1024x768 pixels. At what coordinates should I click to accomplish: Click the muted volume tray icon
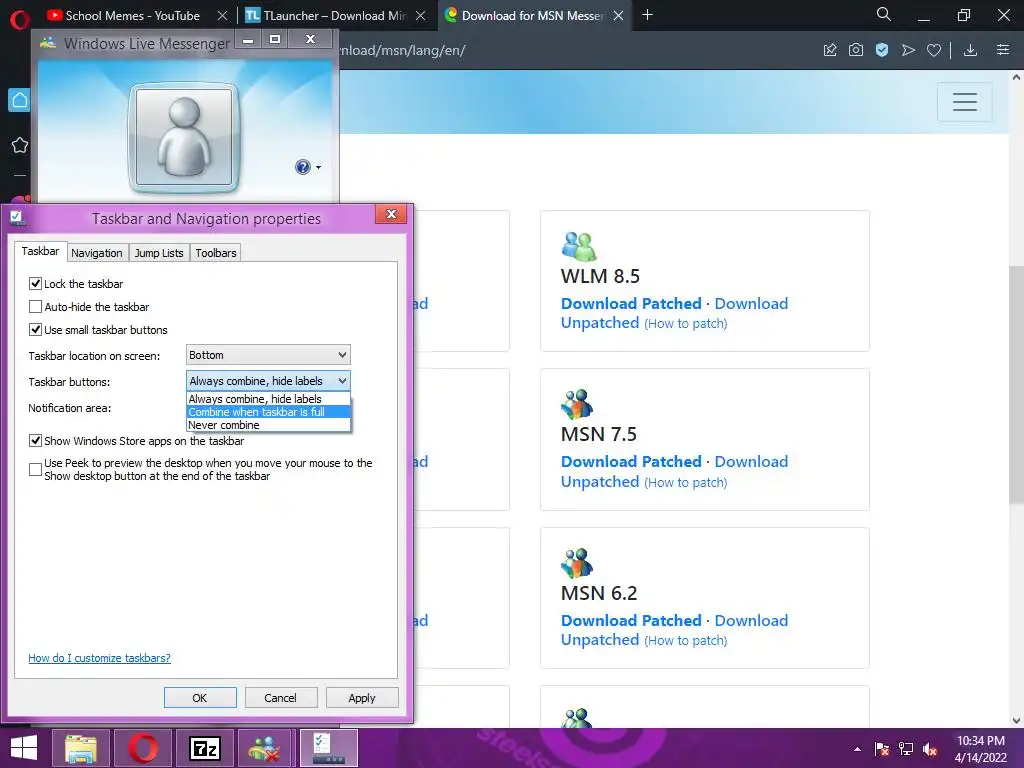tap(930, 749)
